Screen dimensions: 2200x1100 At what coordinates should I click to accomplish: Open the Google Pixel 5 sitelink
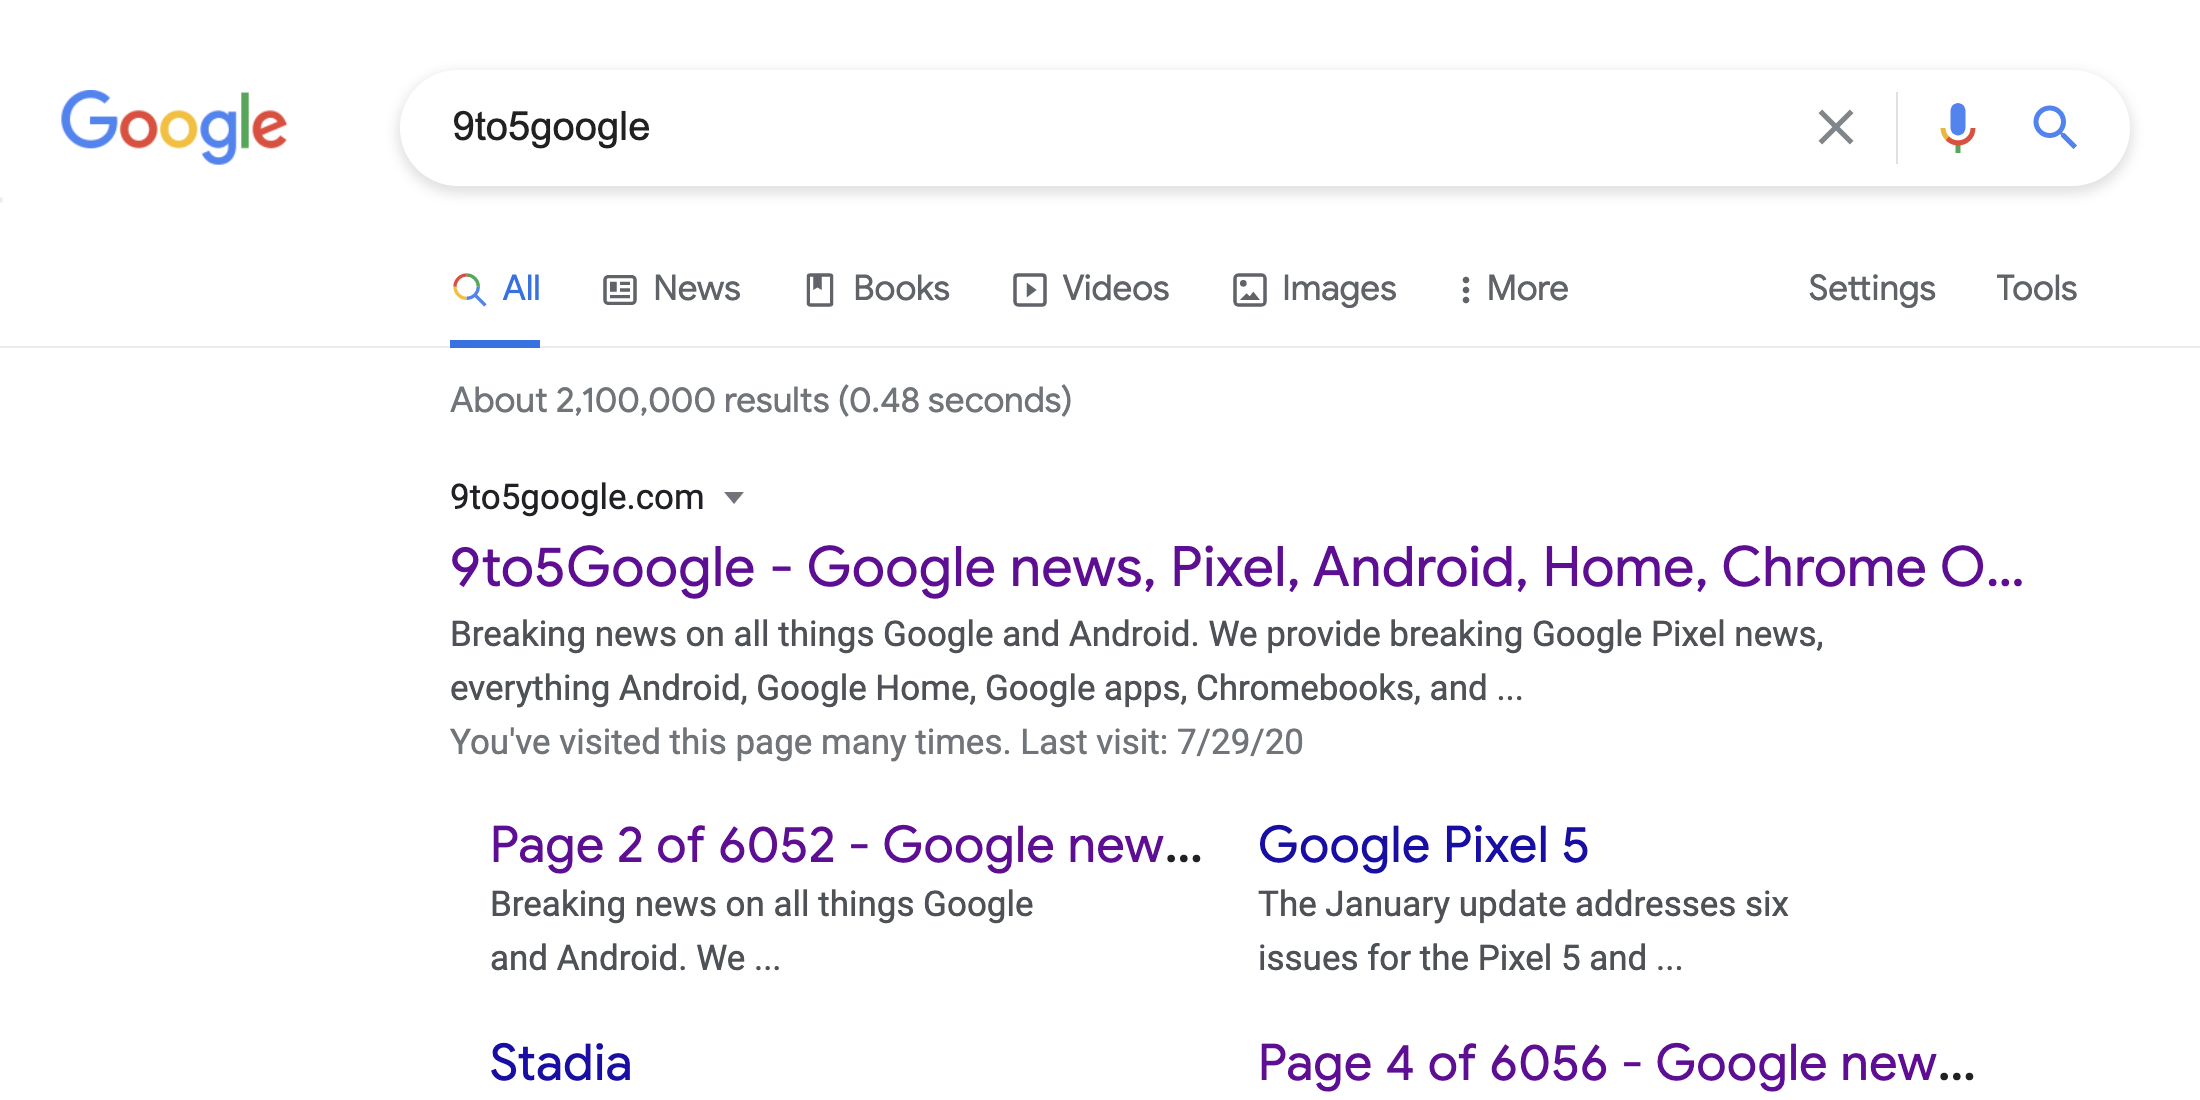[x=1422, y=845]
